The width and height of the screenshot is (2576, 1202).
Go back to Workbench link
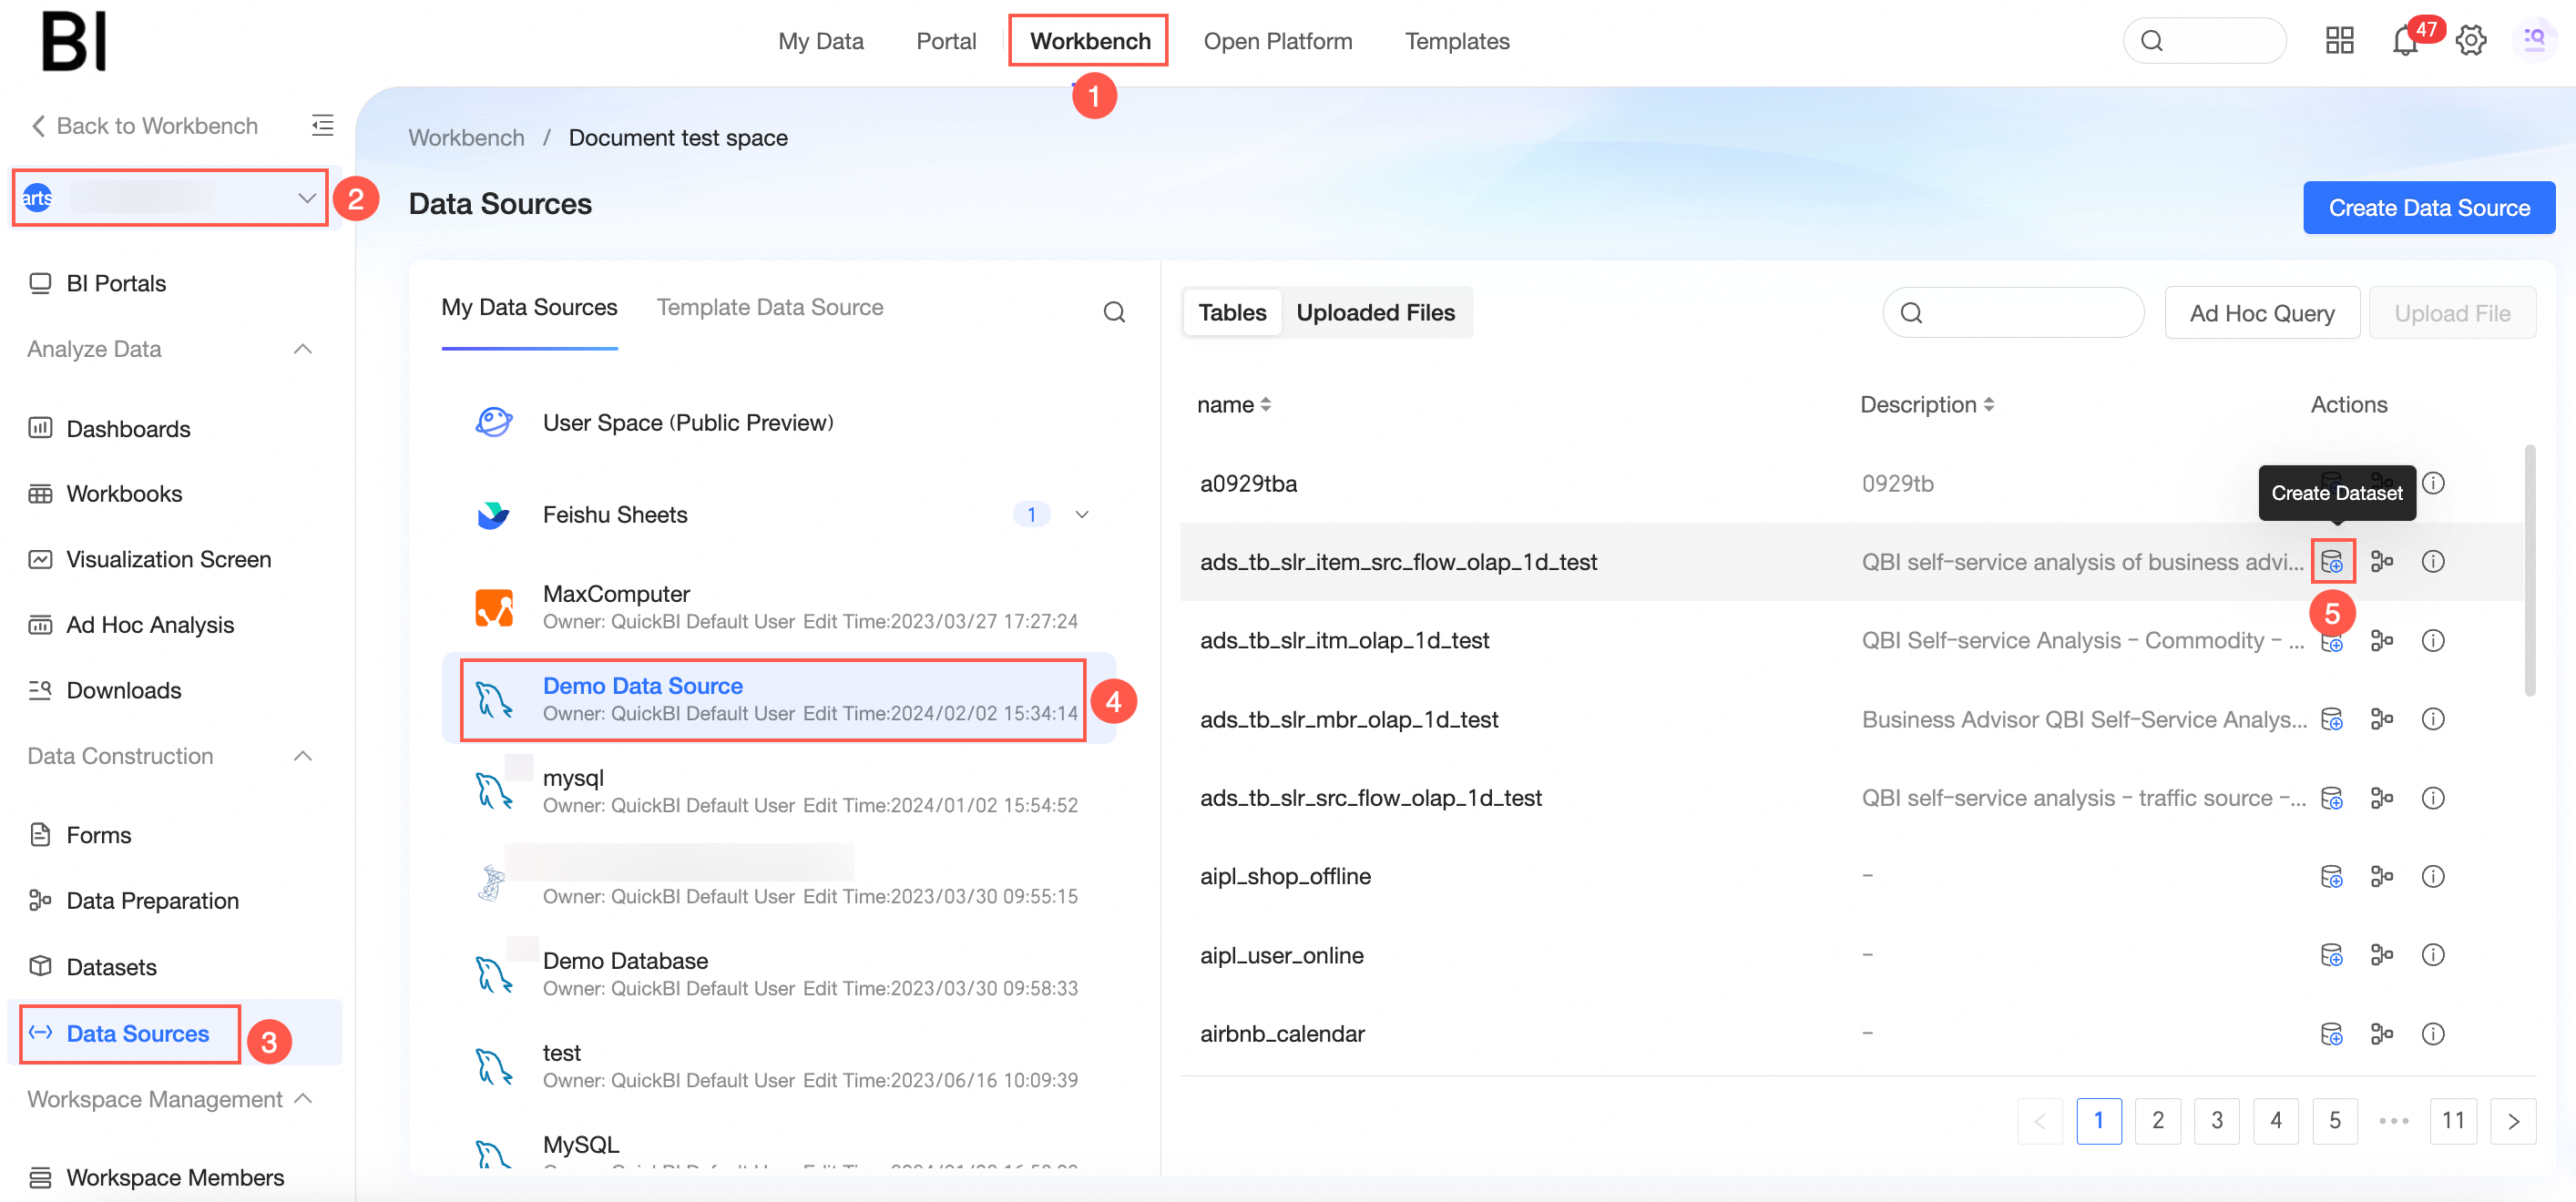click(x=145, y=125)
